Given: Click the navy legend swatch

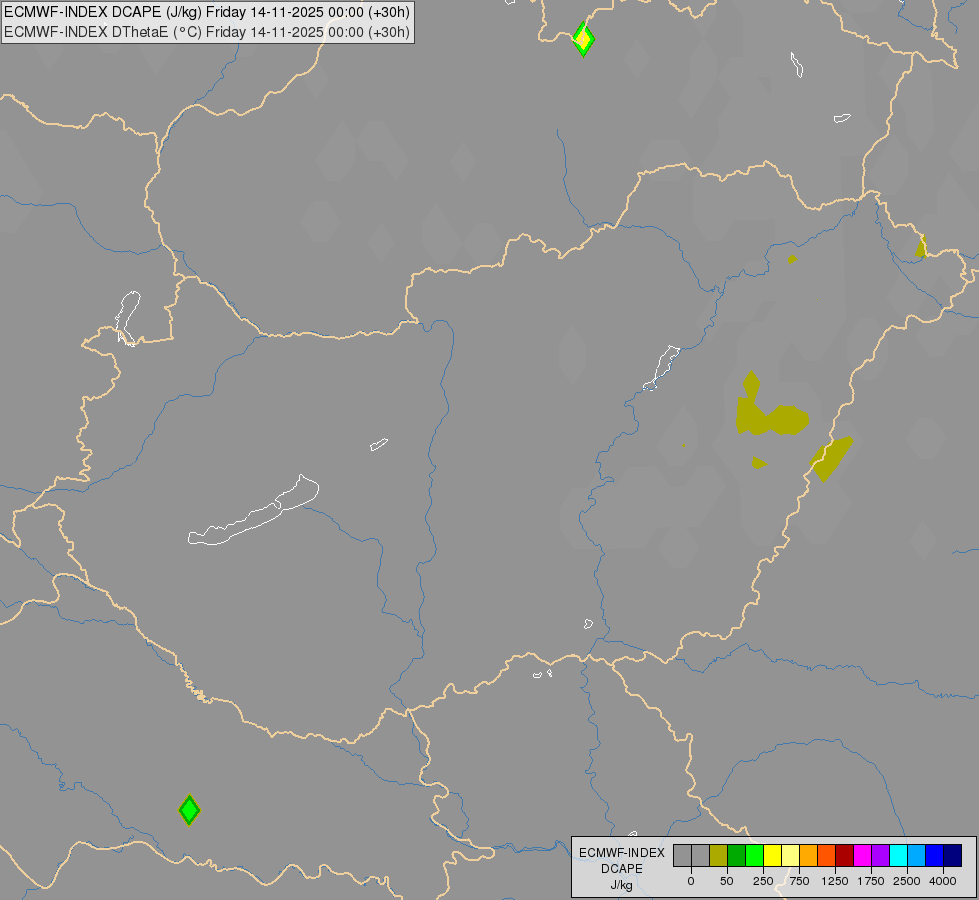Looking at the screenshot, I should (953, 856).
